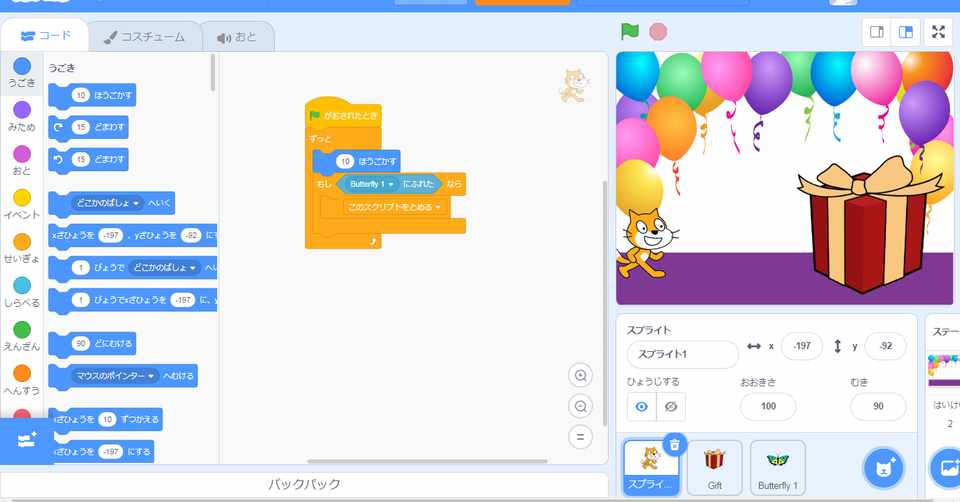Open the choose a backdrop button
The width and height of the screenshot is (960, 502).
tap(946, 468)
